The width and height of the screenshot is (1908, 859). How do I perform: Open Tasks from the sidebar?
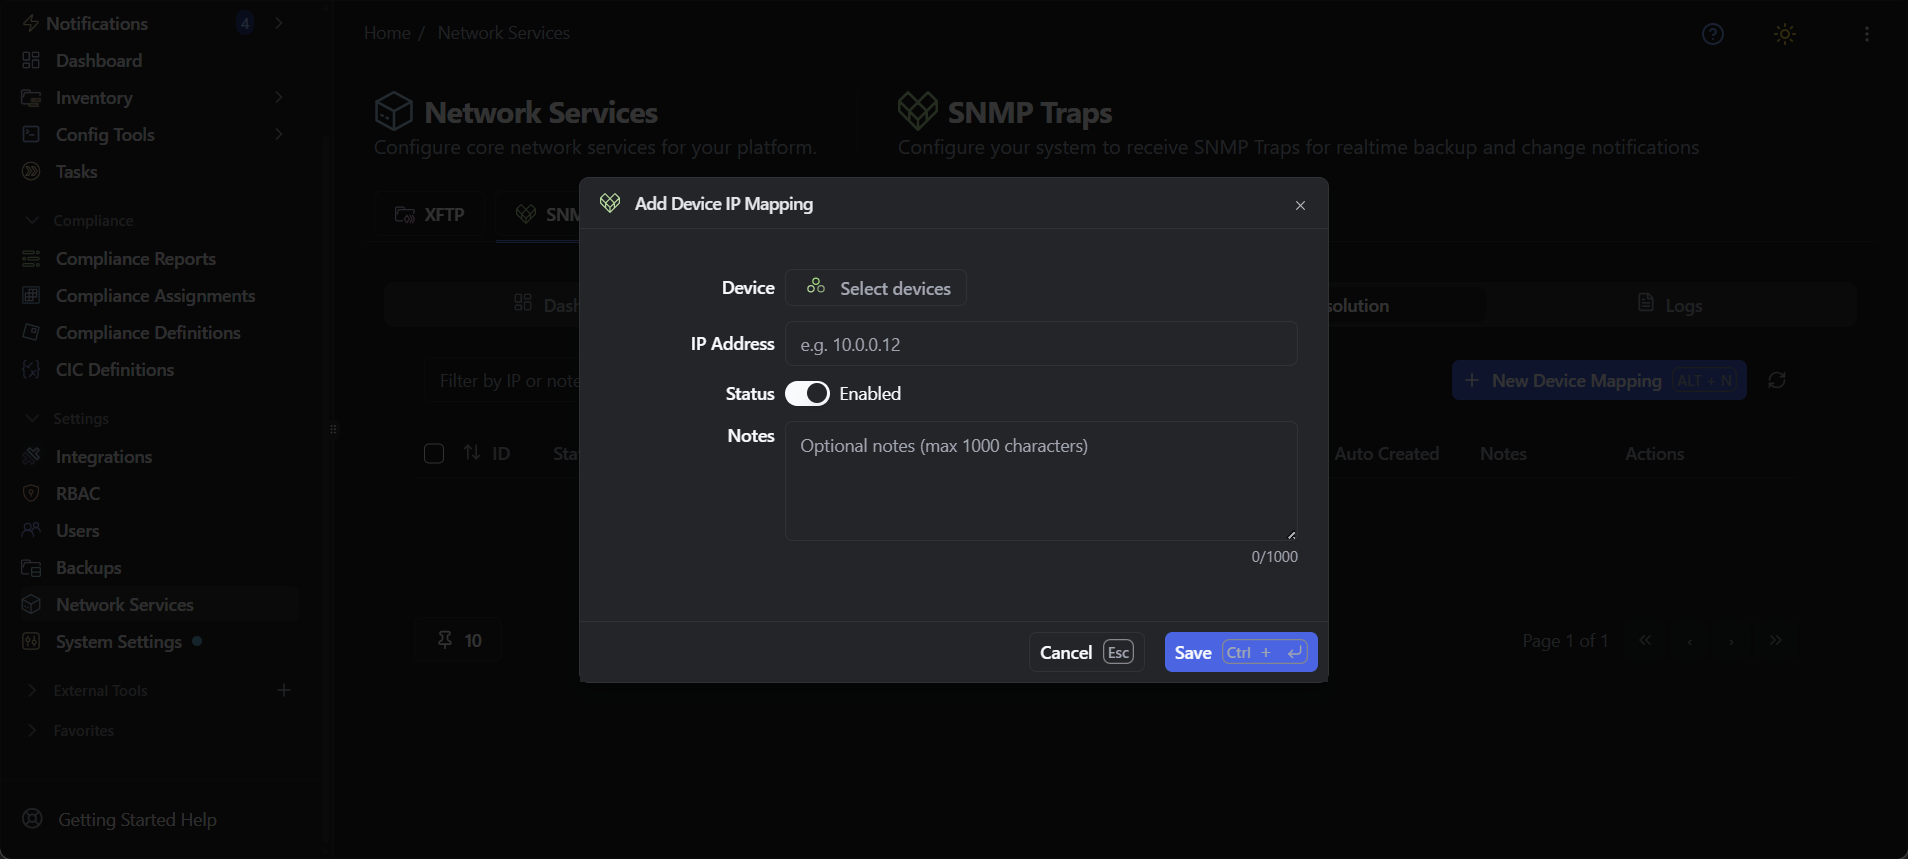click(76, 171)
